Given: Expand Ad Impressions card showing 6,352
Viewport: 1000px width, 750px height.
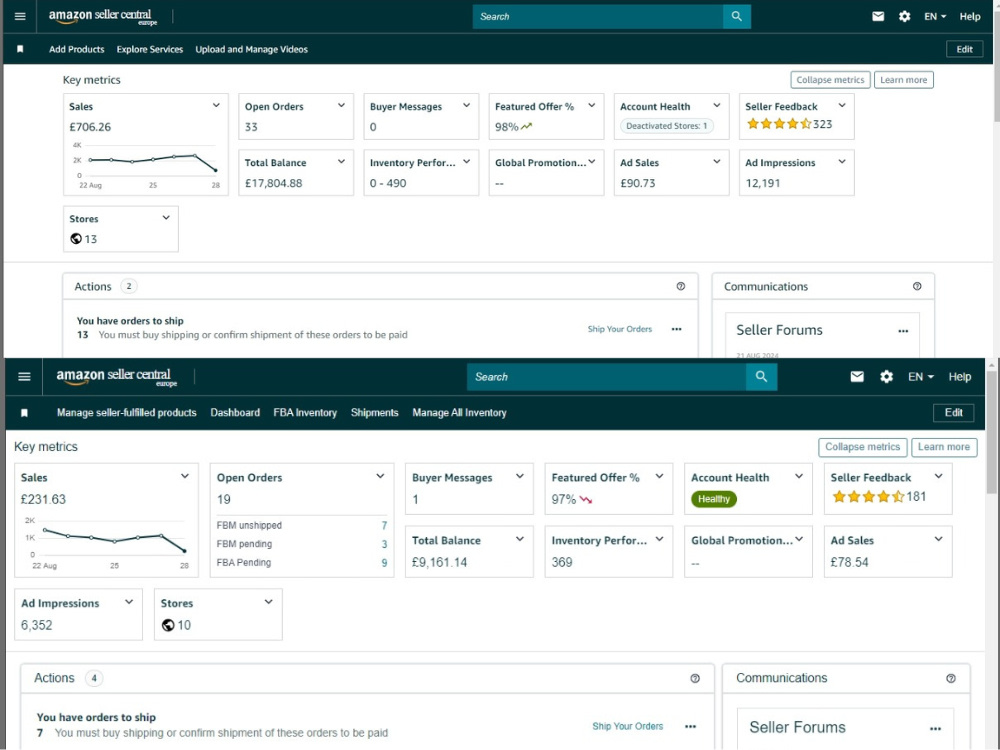Looking at the screenshot, I should (129, 602).
